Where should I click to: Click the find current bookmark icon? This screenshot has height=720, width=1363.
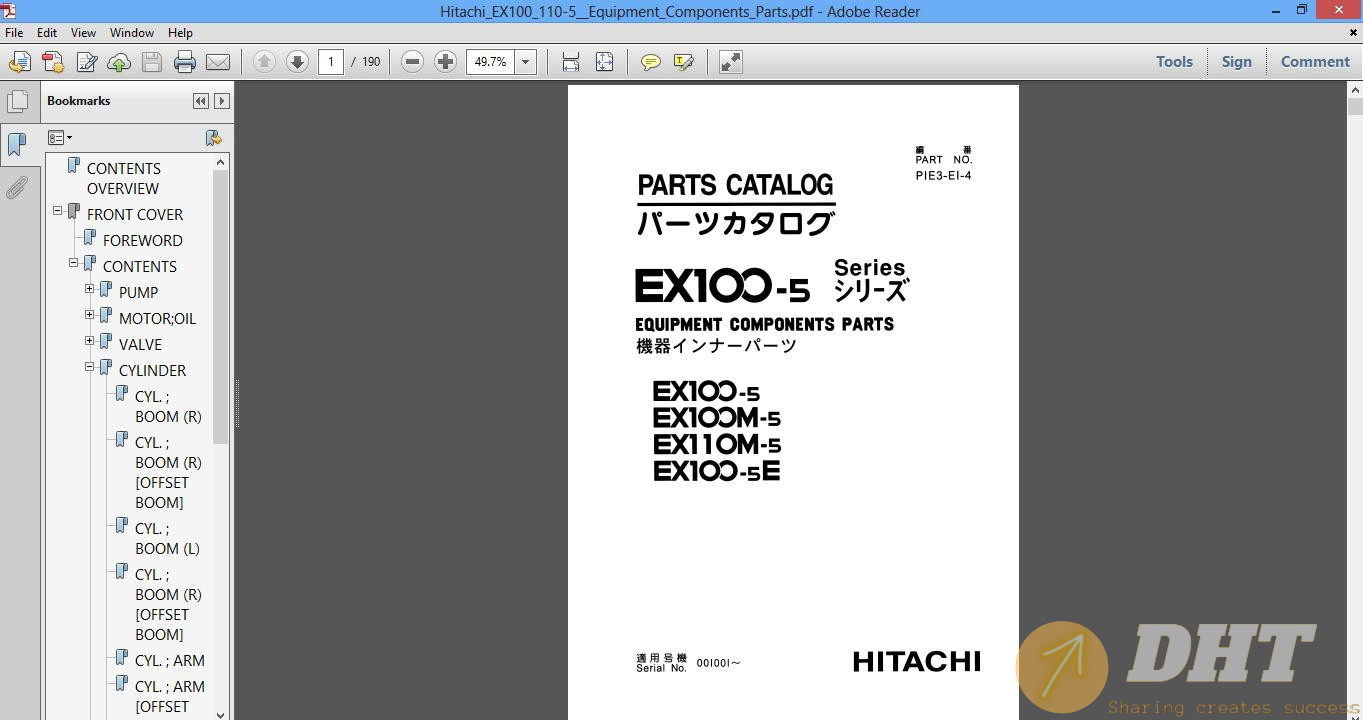pos(213,138)
